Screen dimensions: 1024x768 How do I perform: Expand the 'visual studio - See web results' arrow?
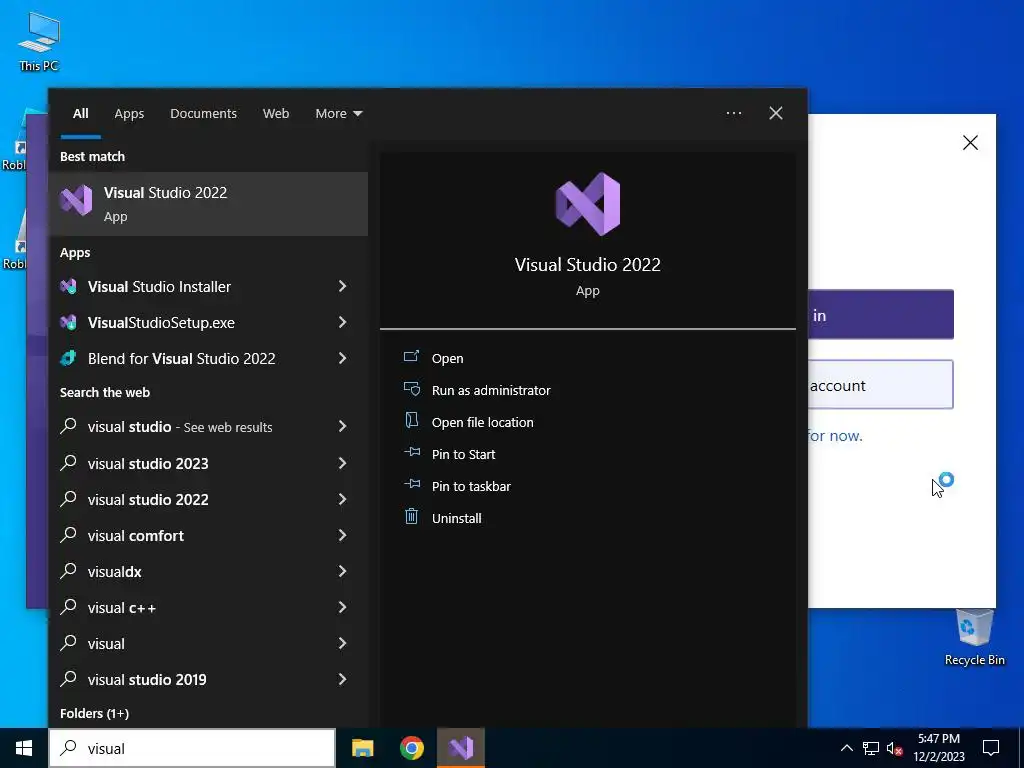(x=342, y=426)
